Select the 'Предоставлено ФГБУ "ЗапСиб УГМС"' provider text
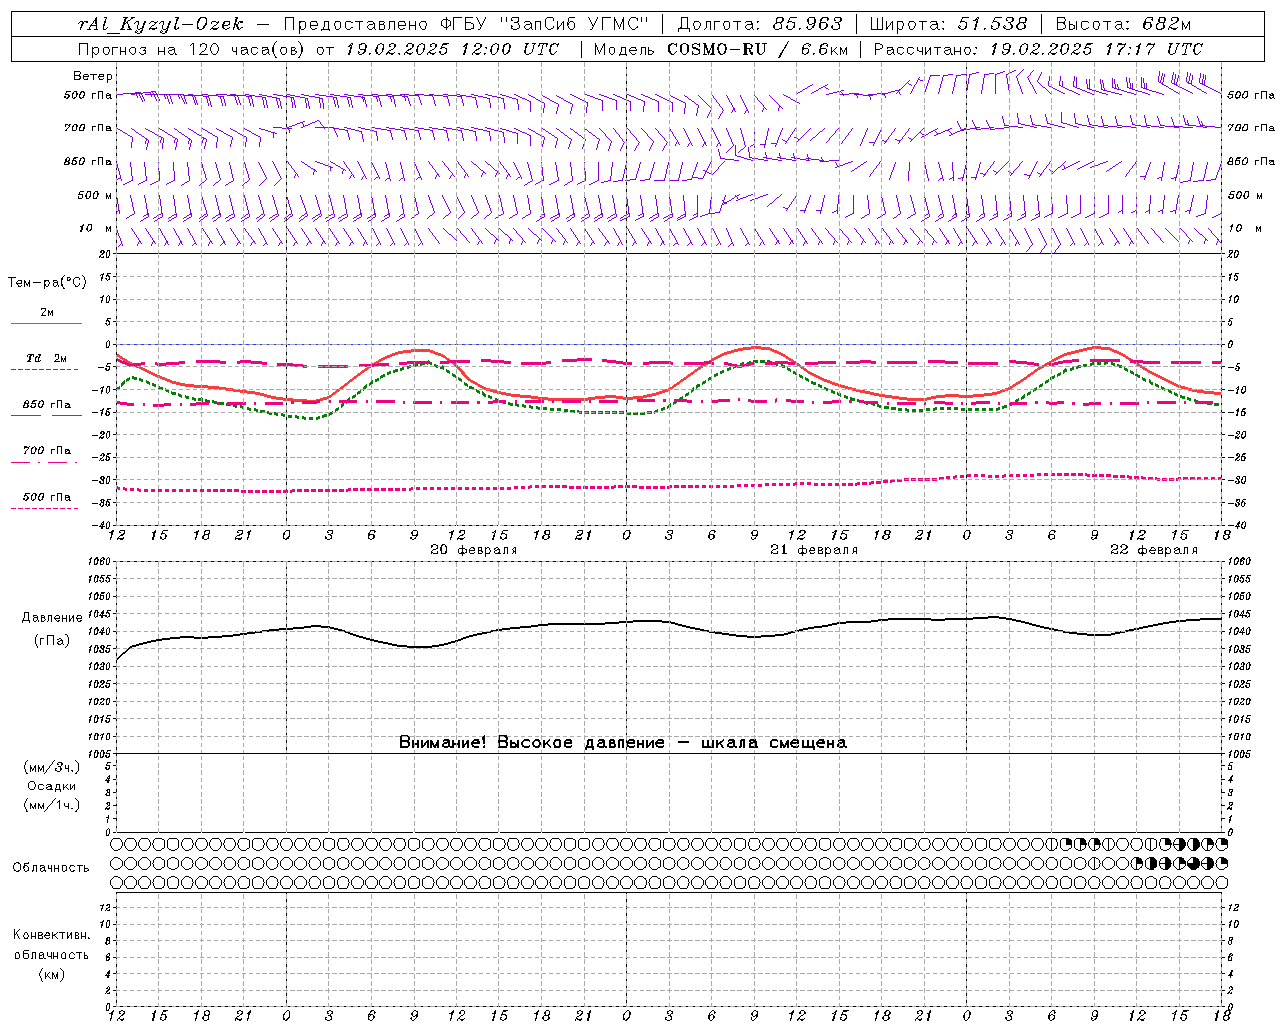Viewport: 1280px width, 1024px height. pos(466,23)
